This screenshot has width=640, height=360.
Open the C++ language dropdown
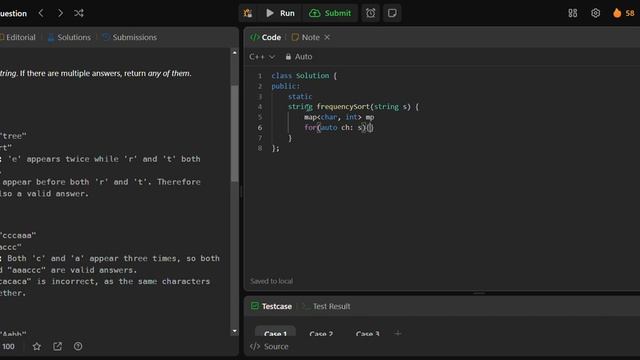262,57
